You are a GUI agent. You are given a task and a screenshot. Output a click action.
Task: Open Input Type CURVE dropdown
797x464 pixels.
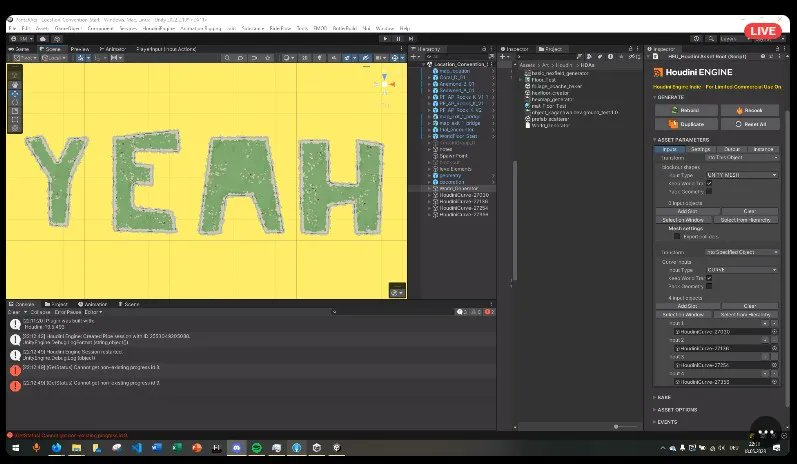pos(742,270)
